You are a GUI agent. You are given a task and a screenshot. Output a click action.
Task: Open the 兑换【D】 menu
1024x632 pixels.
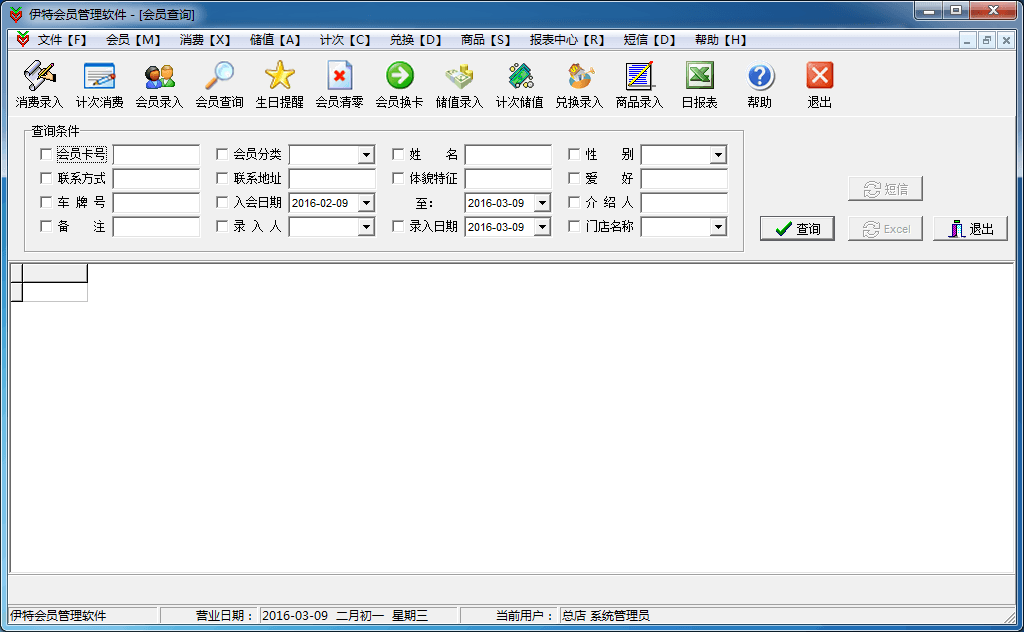coord(415,40)
